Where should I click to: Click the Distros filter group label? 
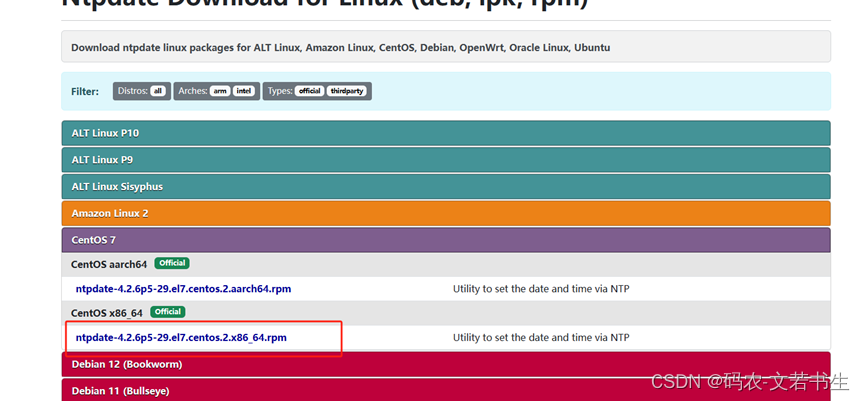point(133,91)
